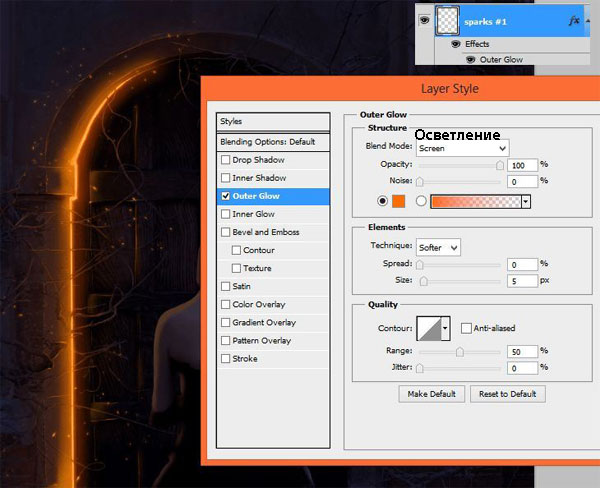This screenshot has height=488, width=600.
Task: Click the Effects row in layers panel
Action: tap(512, 44)
